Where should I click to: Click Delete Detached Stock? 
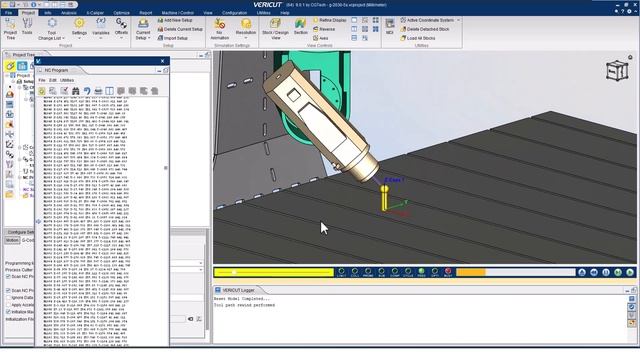tap(424, 29)
